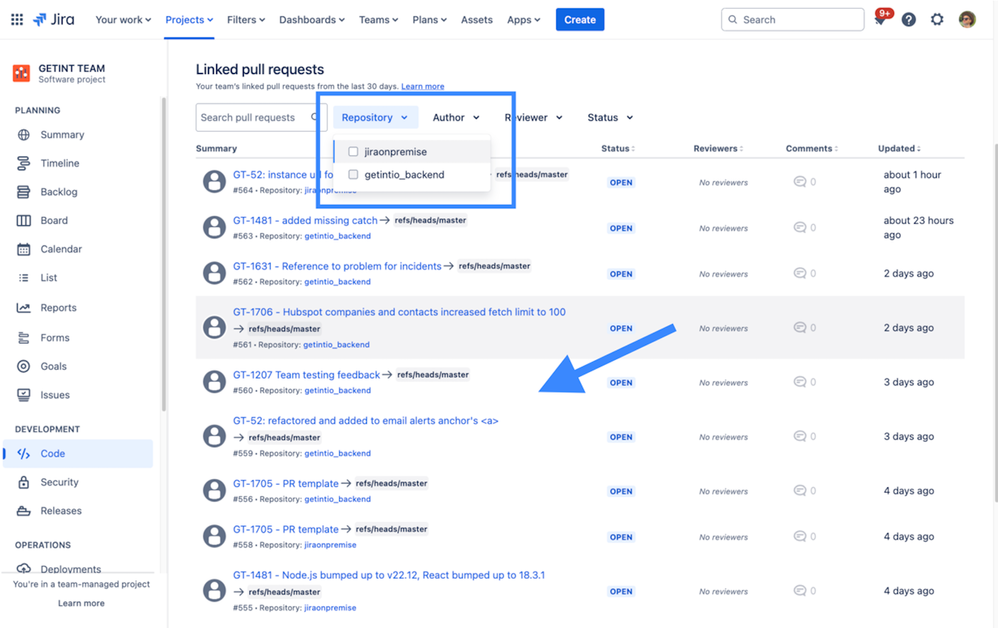This screenshot has height=628, width=998.
Task: Open the Repository filter dropdown
Action: pyautogui.click(x=375, y=118)
